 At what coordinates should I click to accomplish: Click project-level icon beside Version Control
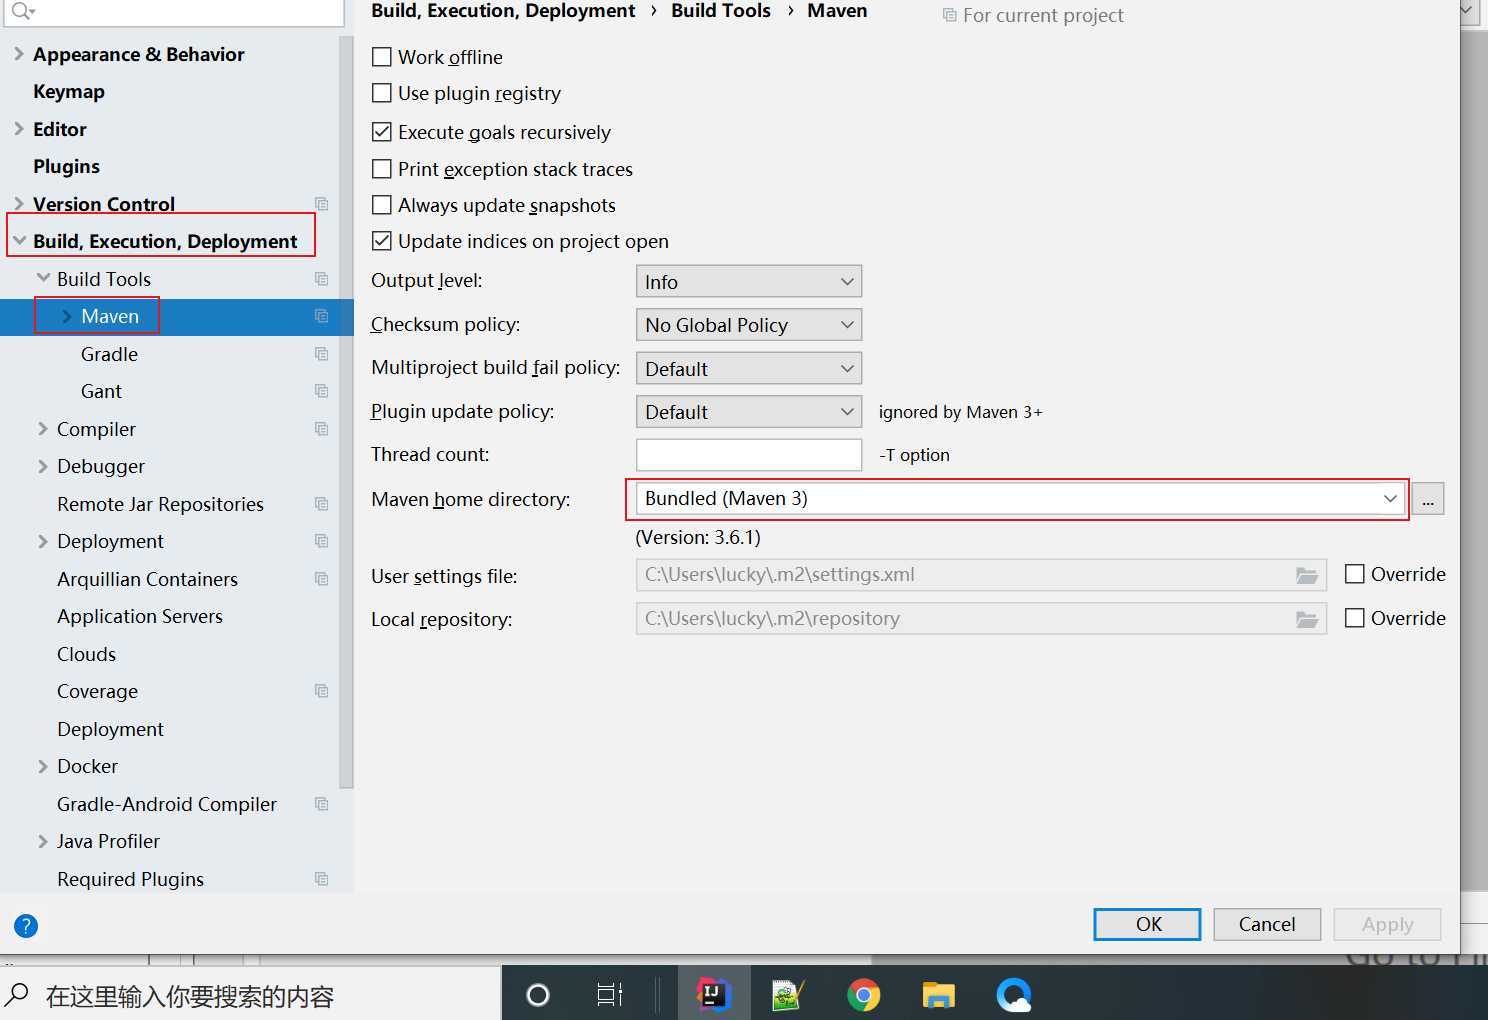pos(321,204)
